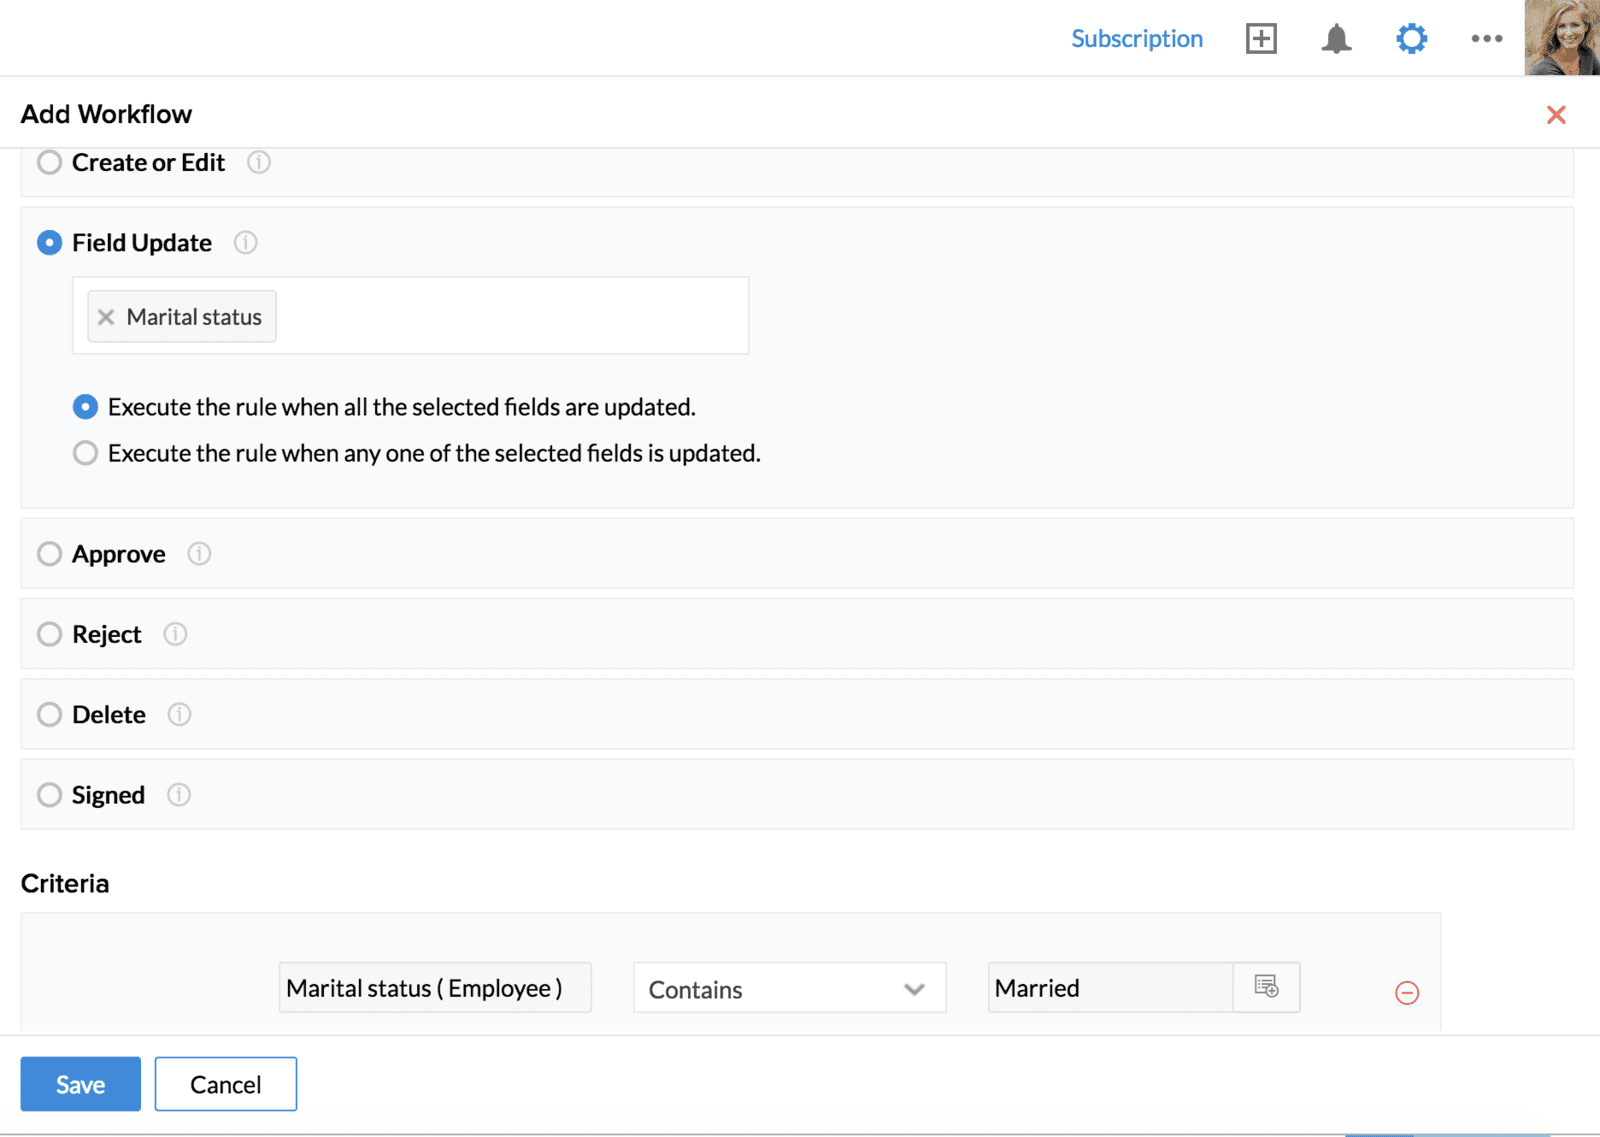
Task: Click the Subscription link
Action: (1137, 39)
